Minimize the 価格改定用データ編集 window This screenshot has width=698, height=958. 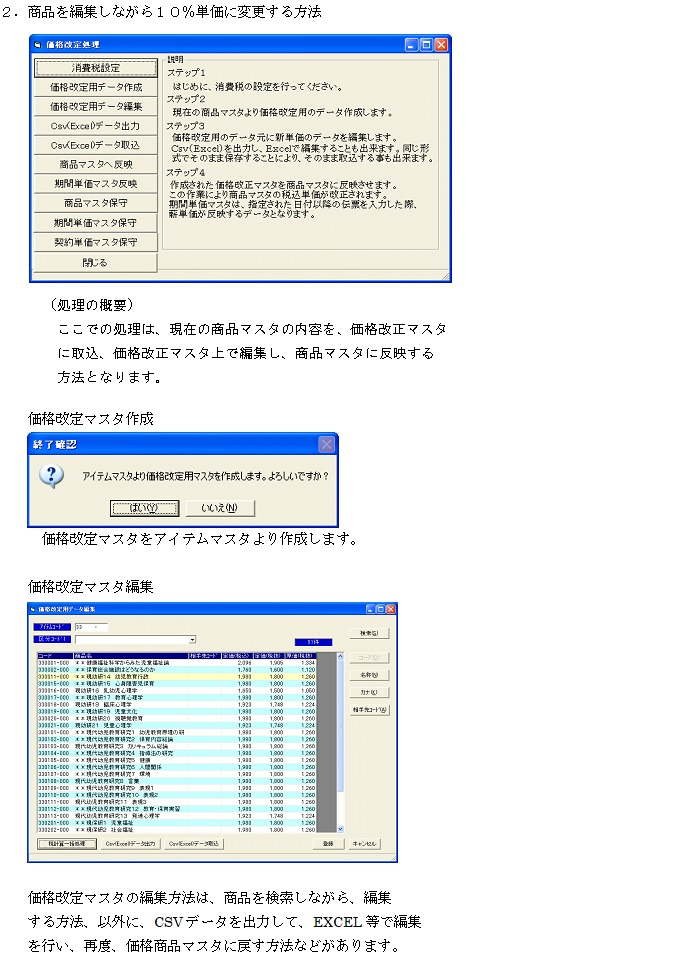(371, 609)
